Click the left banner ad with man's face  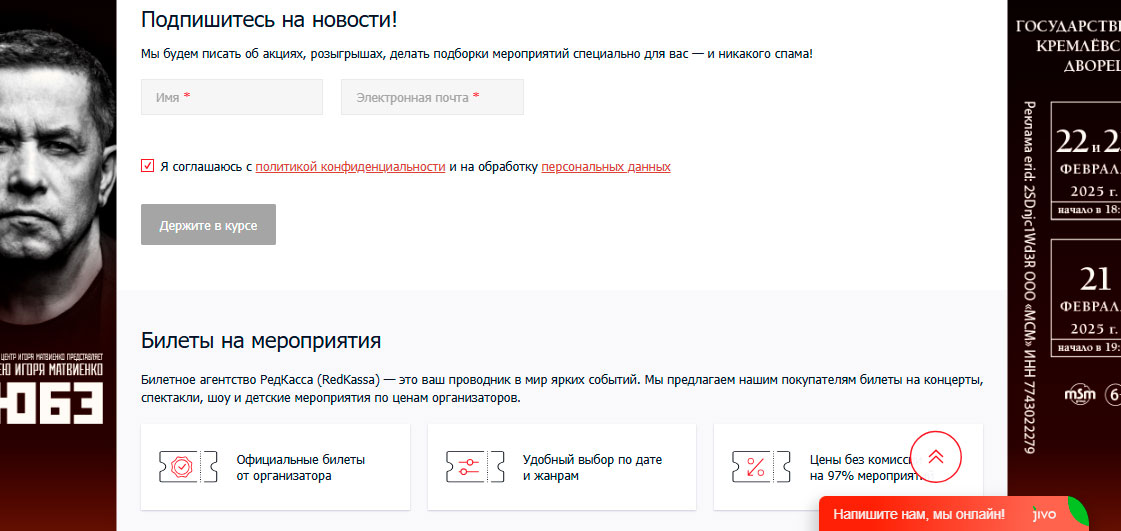click(58, 265)
